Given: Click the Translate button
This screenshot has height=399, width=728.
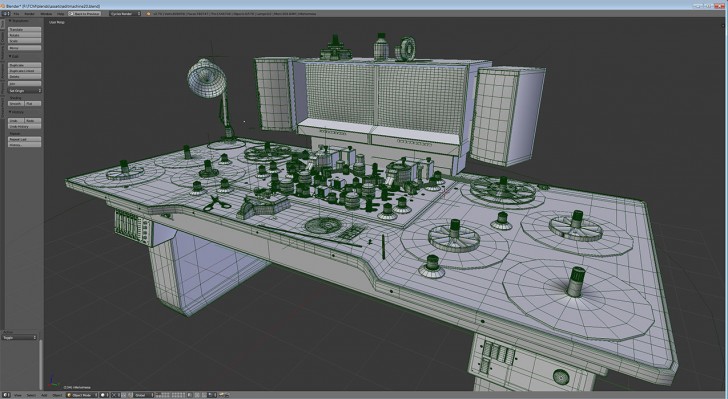Looking at the screenshot, I should pyautogui.click(x=25, y=29).
